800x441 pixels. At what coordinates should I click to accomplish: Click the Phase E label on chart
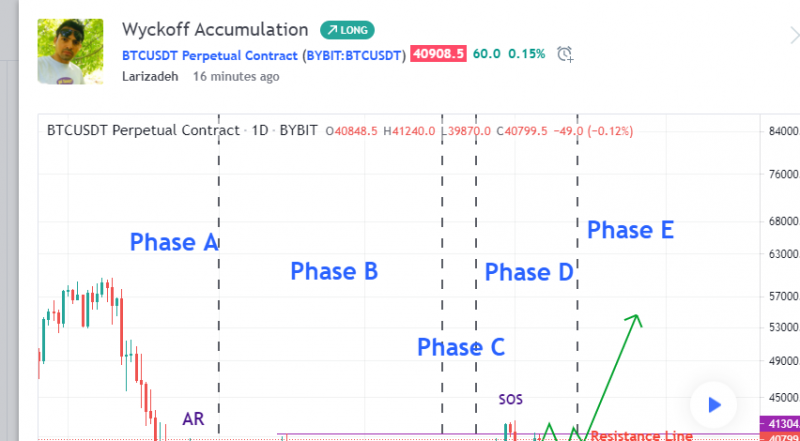(630, 230)
